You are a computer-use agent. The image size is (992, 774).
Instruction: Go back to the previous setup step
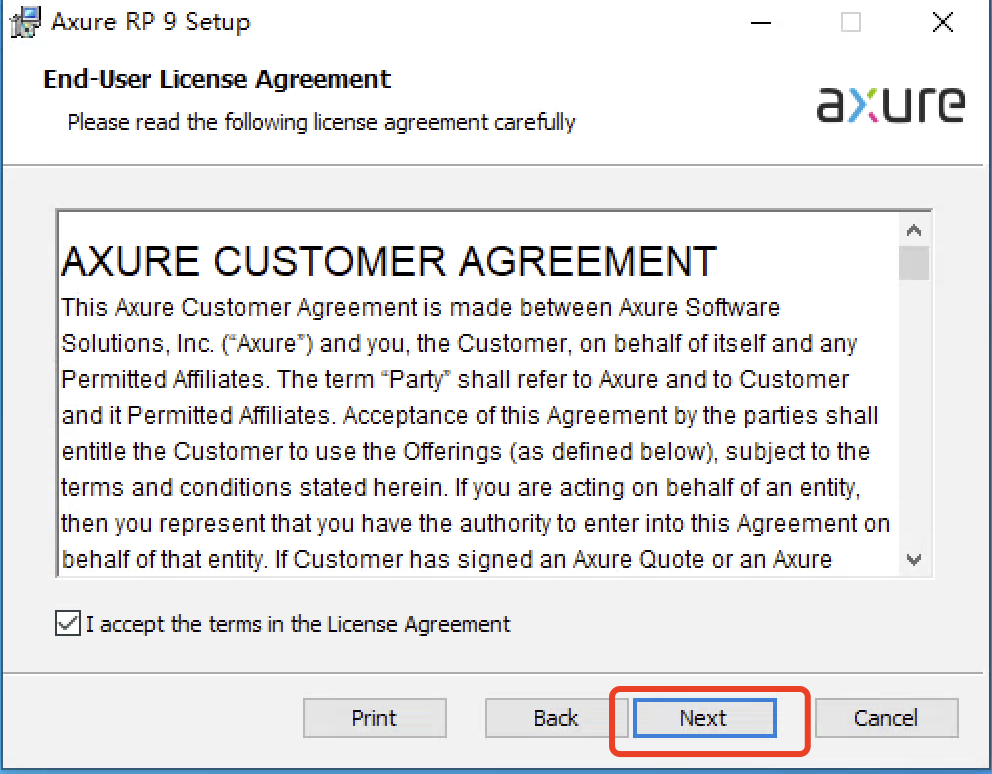(555, 718)
